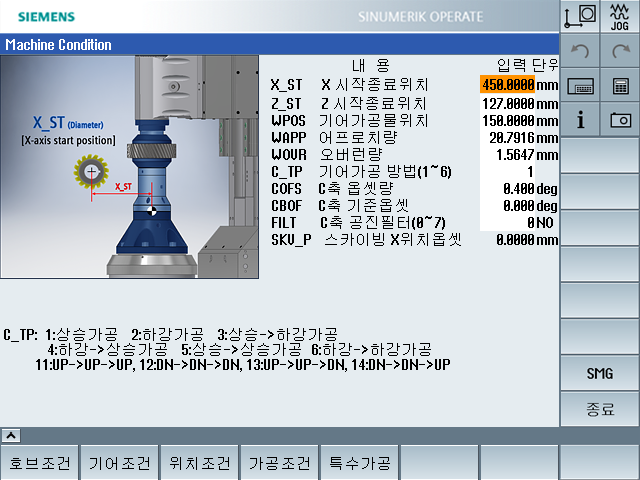Screen dimensions: 640x480
Task: Click the X-axis start position caption
Action: 69,140
